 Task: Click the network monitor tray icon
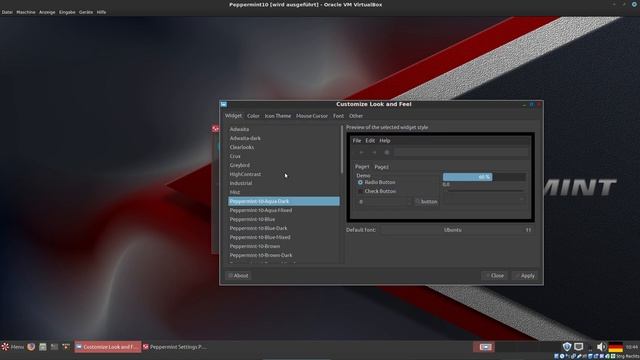(x=578, y=347)
